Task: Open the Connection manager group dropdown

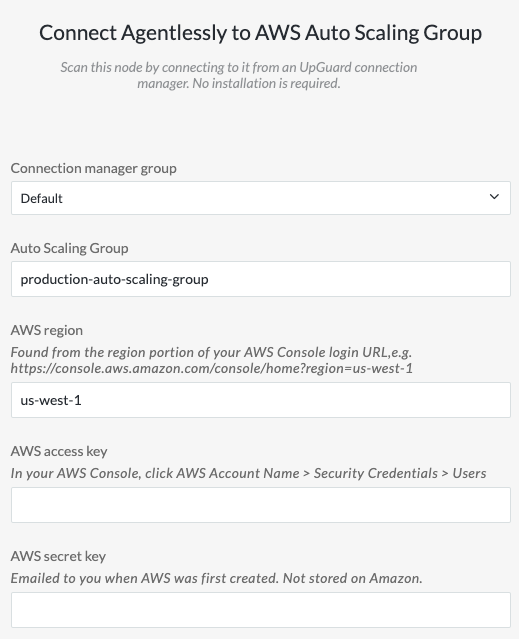Action: coord(261,198)
